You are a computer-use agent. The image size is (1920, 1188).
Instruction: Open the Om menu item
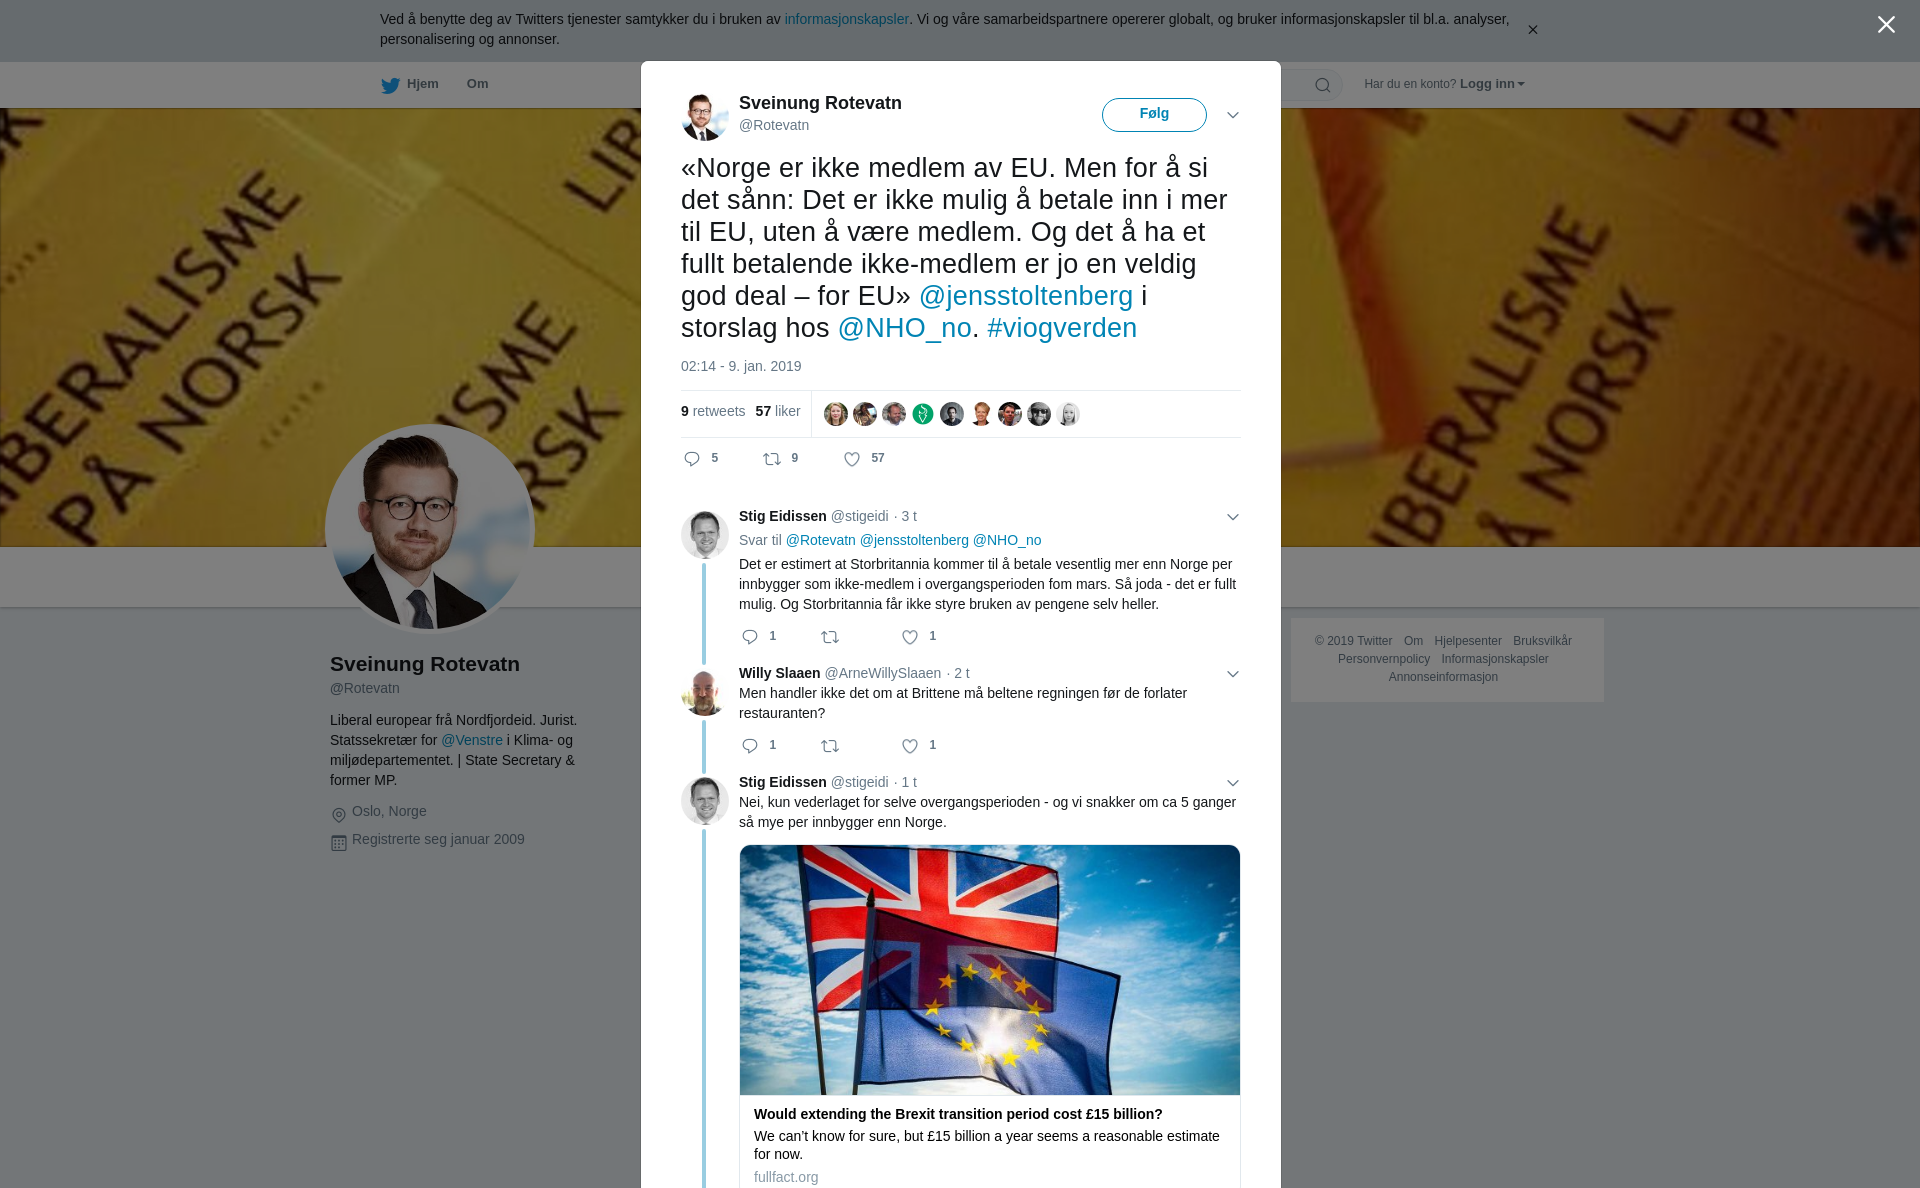477,84
